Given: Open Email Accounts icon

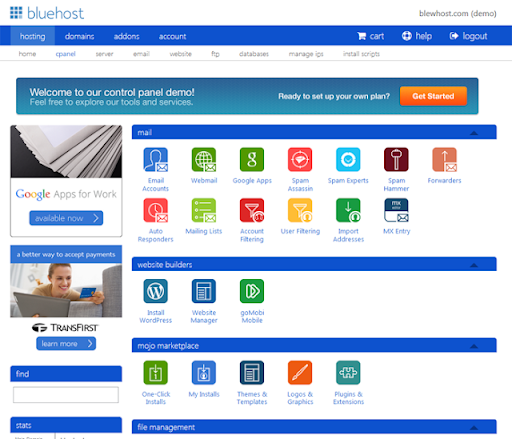Looking at the screenshot, I should pyautogui.click(x=156, y=160).
